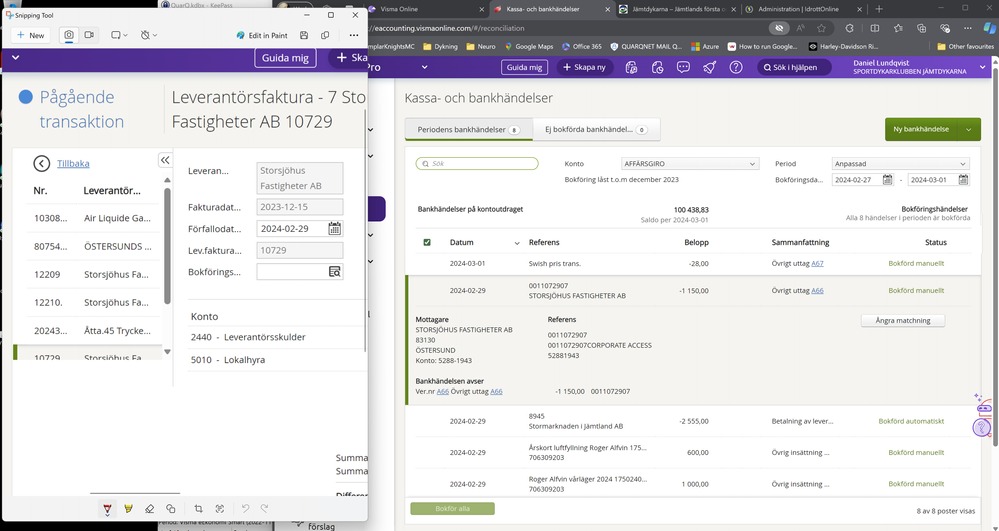Select the eraser tool in Snipping Tool
This screenshot has width=999, height=531.
(x=149, y=509)
